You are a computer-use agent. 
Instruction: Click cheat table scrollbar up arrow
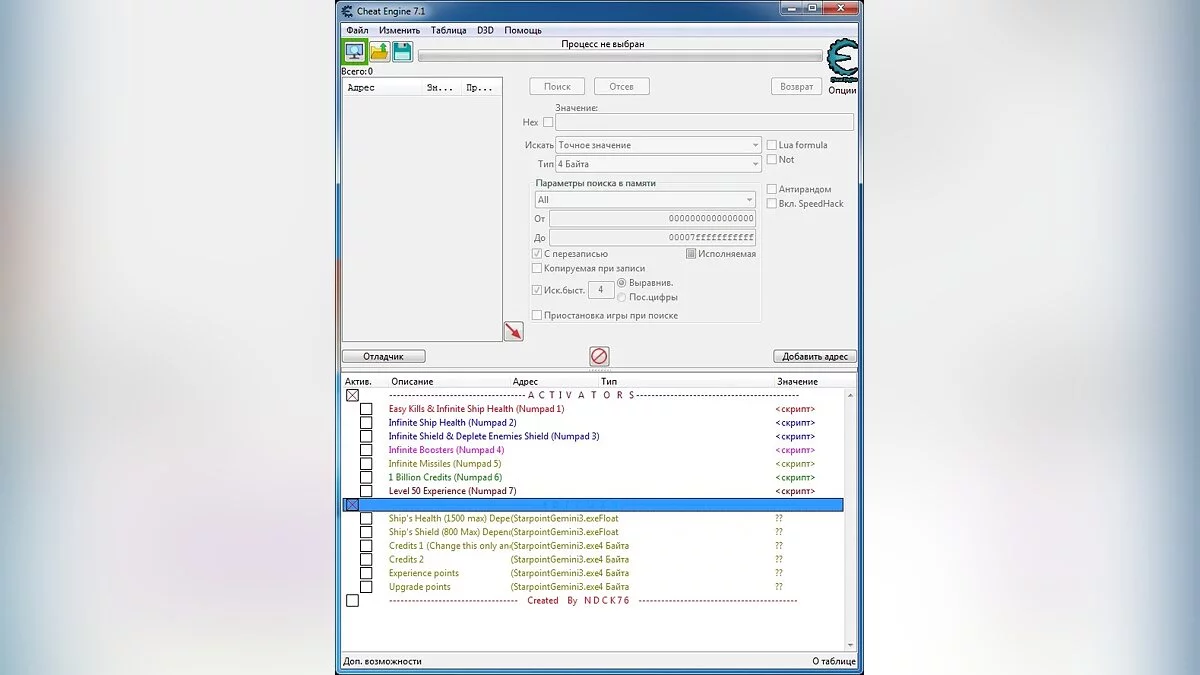[x=851, y=395]
